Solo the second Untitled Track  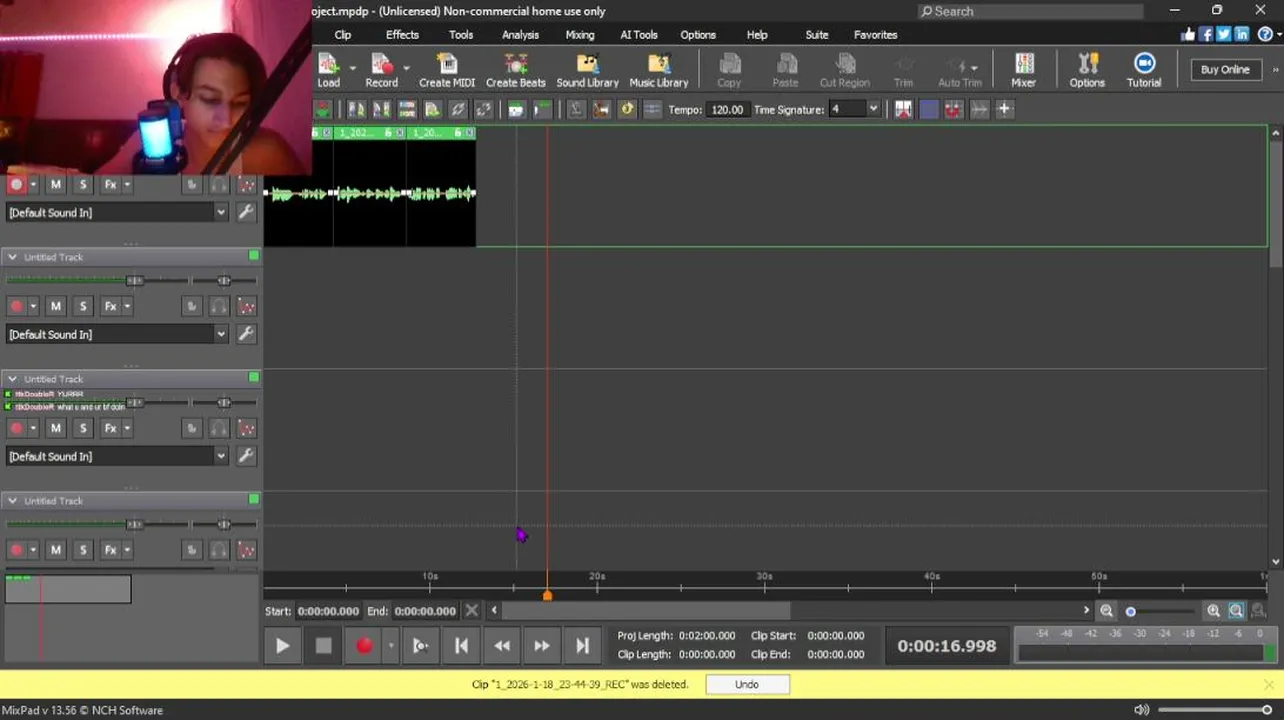click(x=83, y=306)
